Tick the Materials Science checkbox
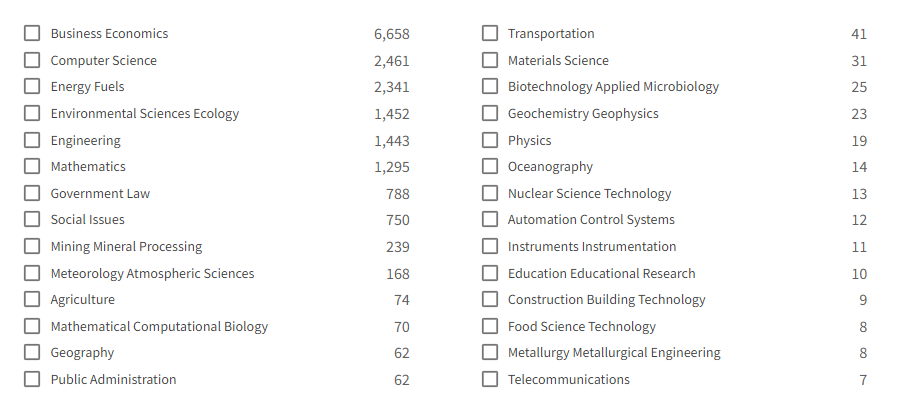Image resolution: width=901 pixels, height=402 pixels. [490, 60]
